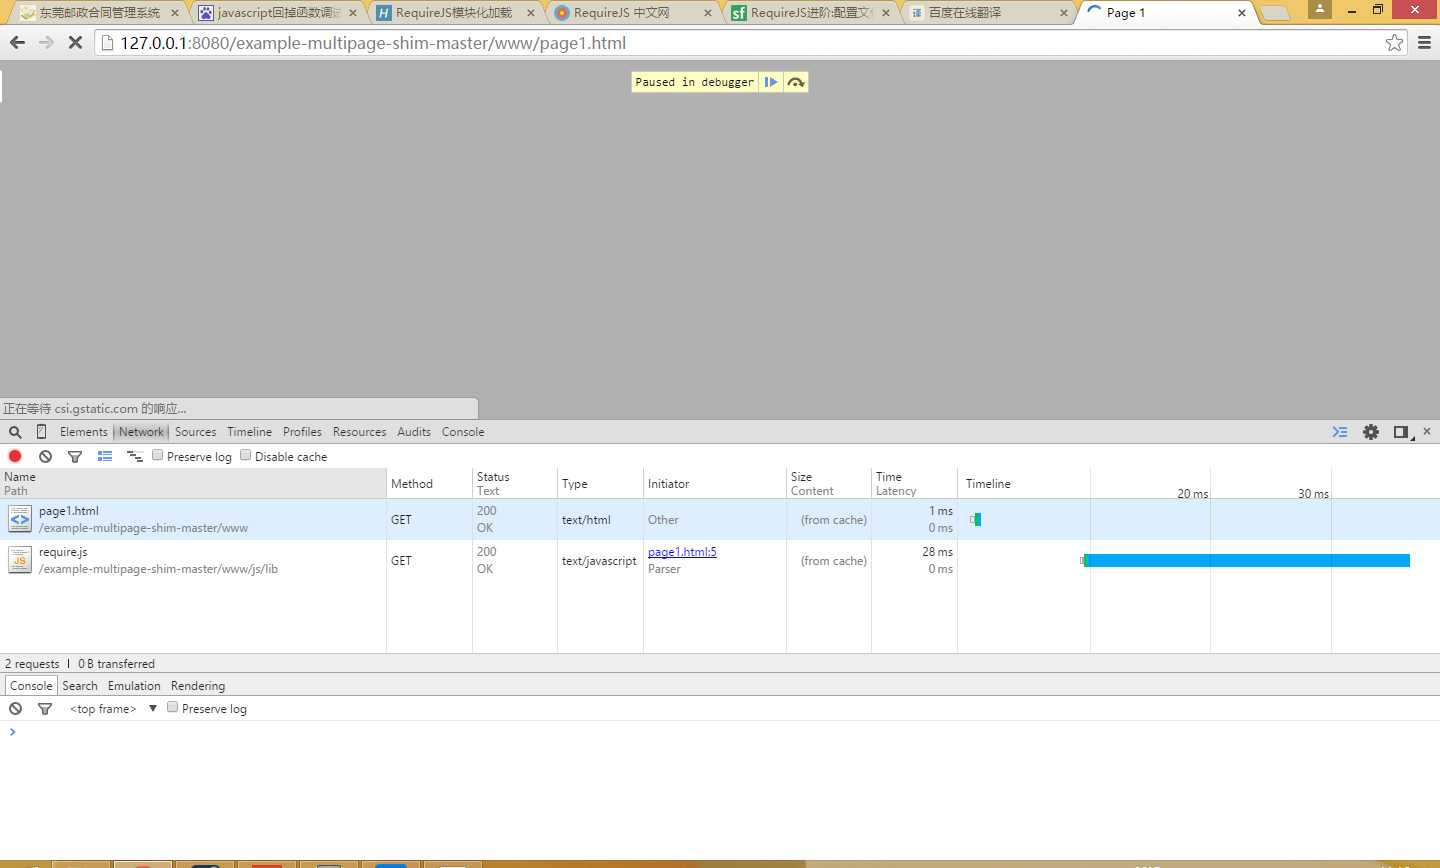This screenshot has width=1440, height=868.
Task: Open the Resources panel
Action: coord(360,432)
